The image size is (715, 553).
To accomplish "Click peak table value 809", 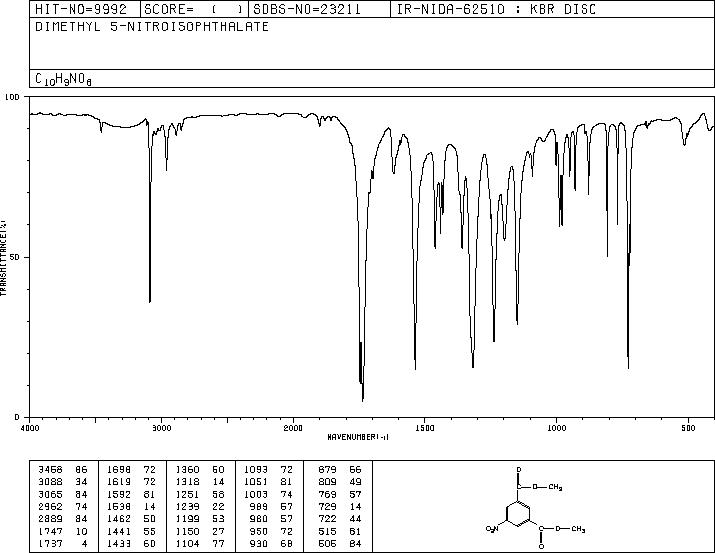I will [327, 482].
